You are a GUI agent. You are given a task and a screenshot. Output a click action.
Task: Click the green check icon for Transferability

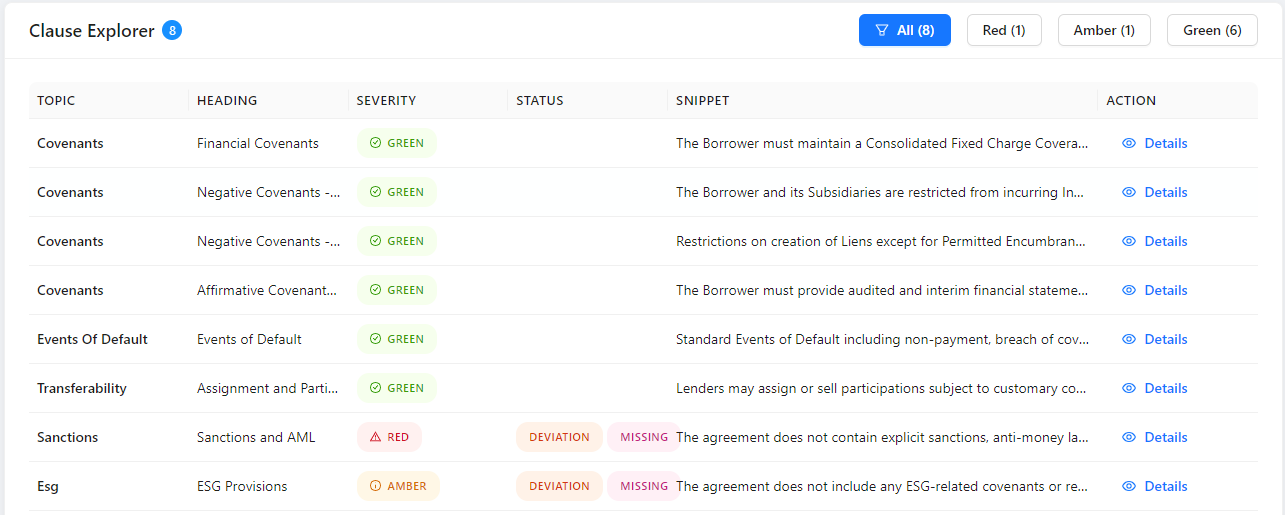[375, 388]
